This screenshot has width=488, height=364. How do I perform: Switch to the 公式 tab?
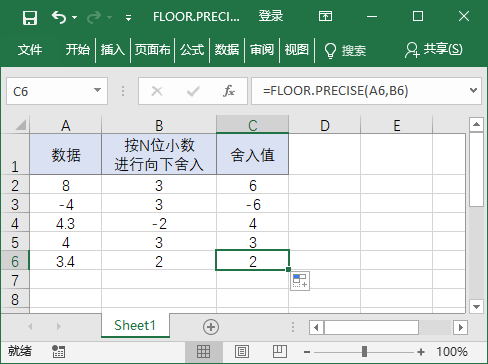tap(192, 50)
